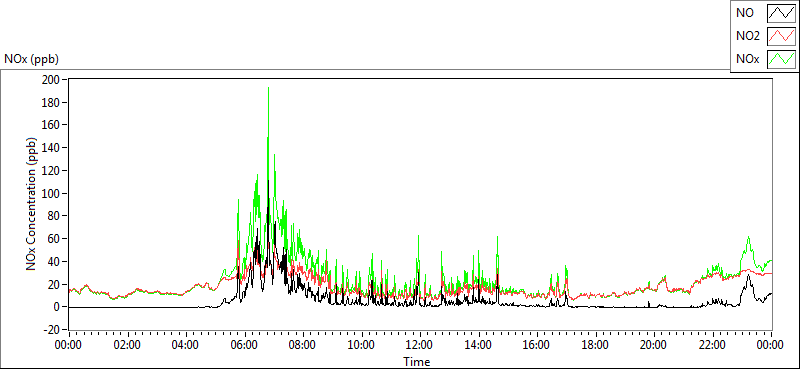The image size is (800, 369).
Task: Click the NOx green line legend icon
Action: point(781,59)
